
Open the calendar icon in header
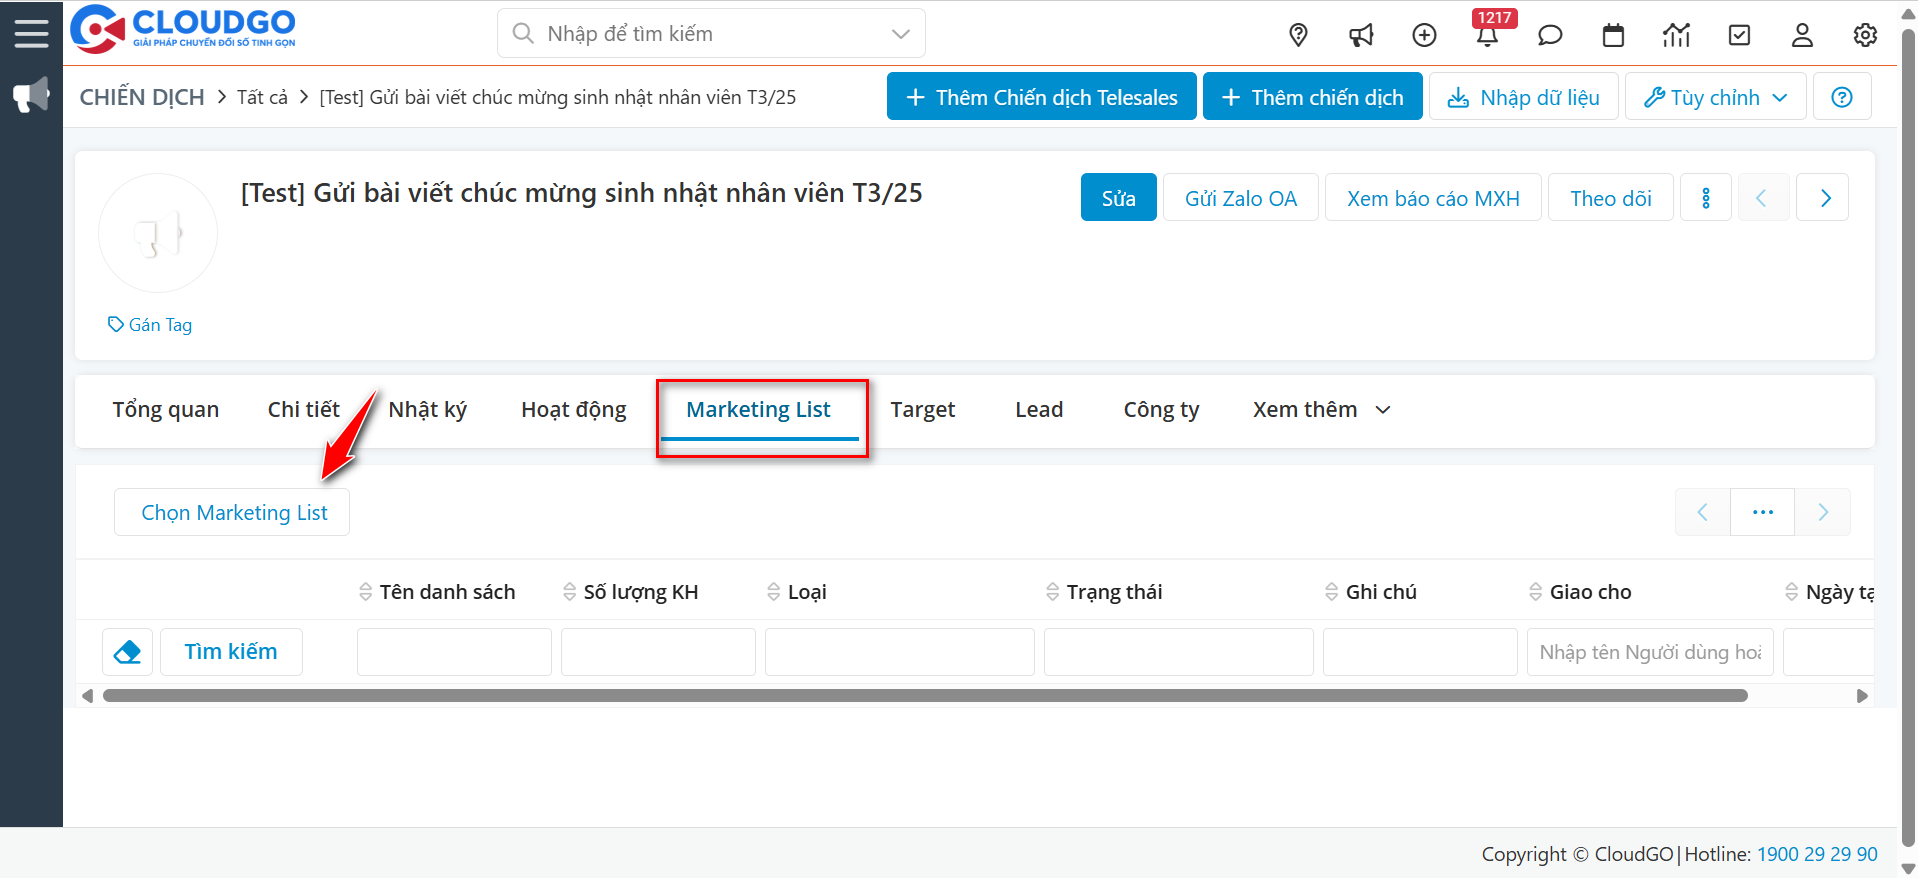(1613, 35)
